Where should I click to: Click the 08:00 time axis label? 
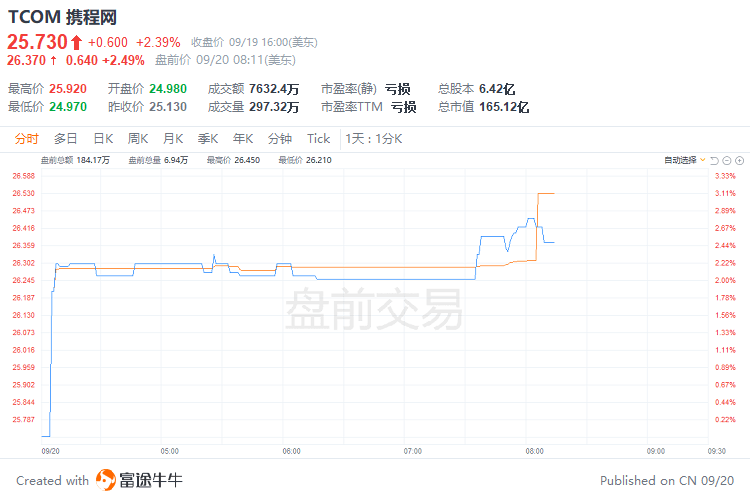(534, 451)
